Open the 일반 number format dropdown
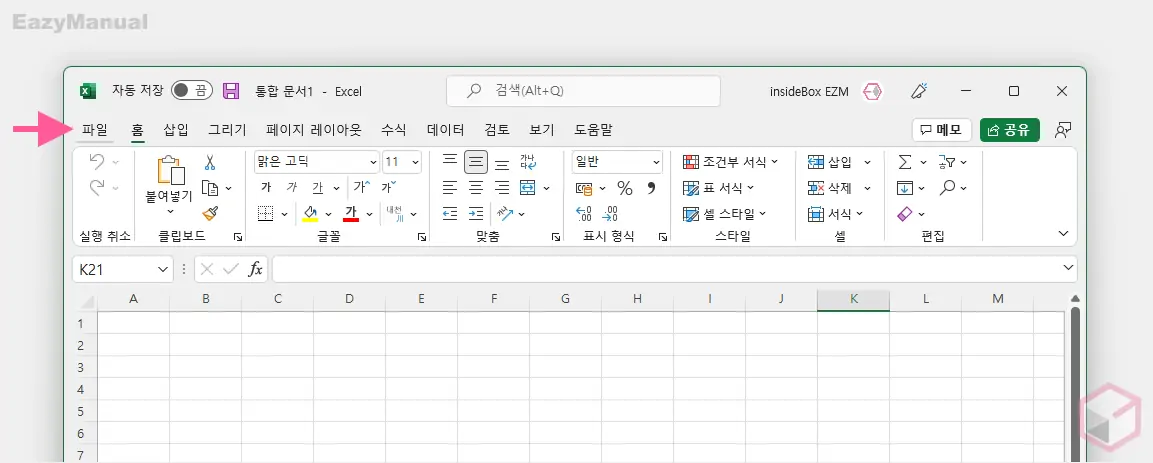1153x463 pixels. (x=656, y=162)
